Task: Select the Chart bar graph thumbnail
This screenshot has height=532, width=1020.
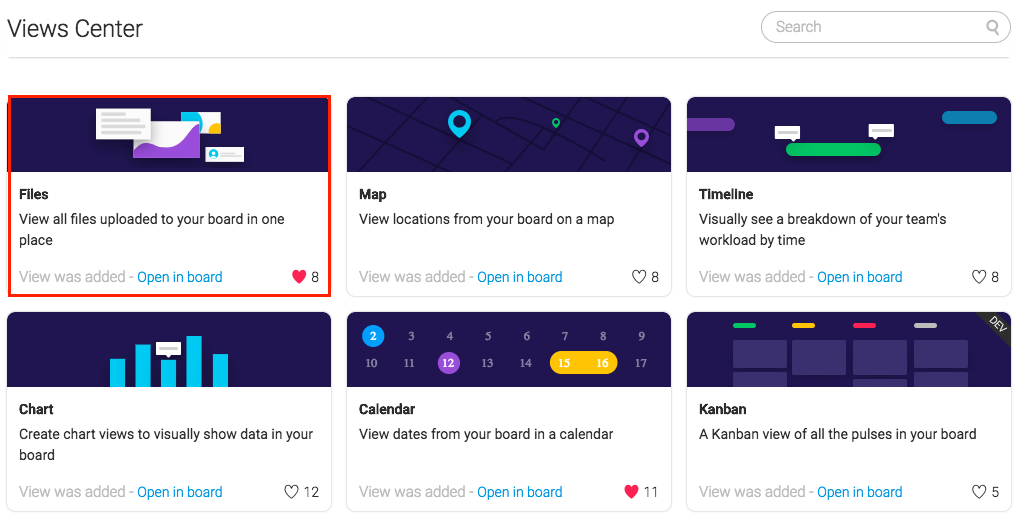Action: pyautogui.click(x=169, y=349)
